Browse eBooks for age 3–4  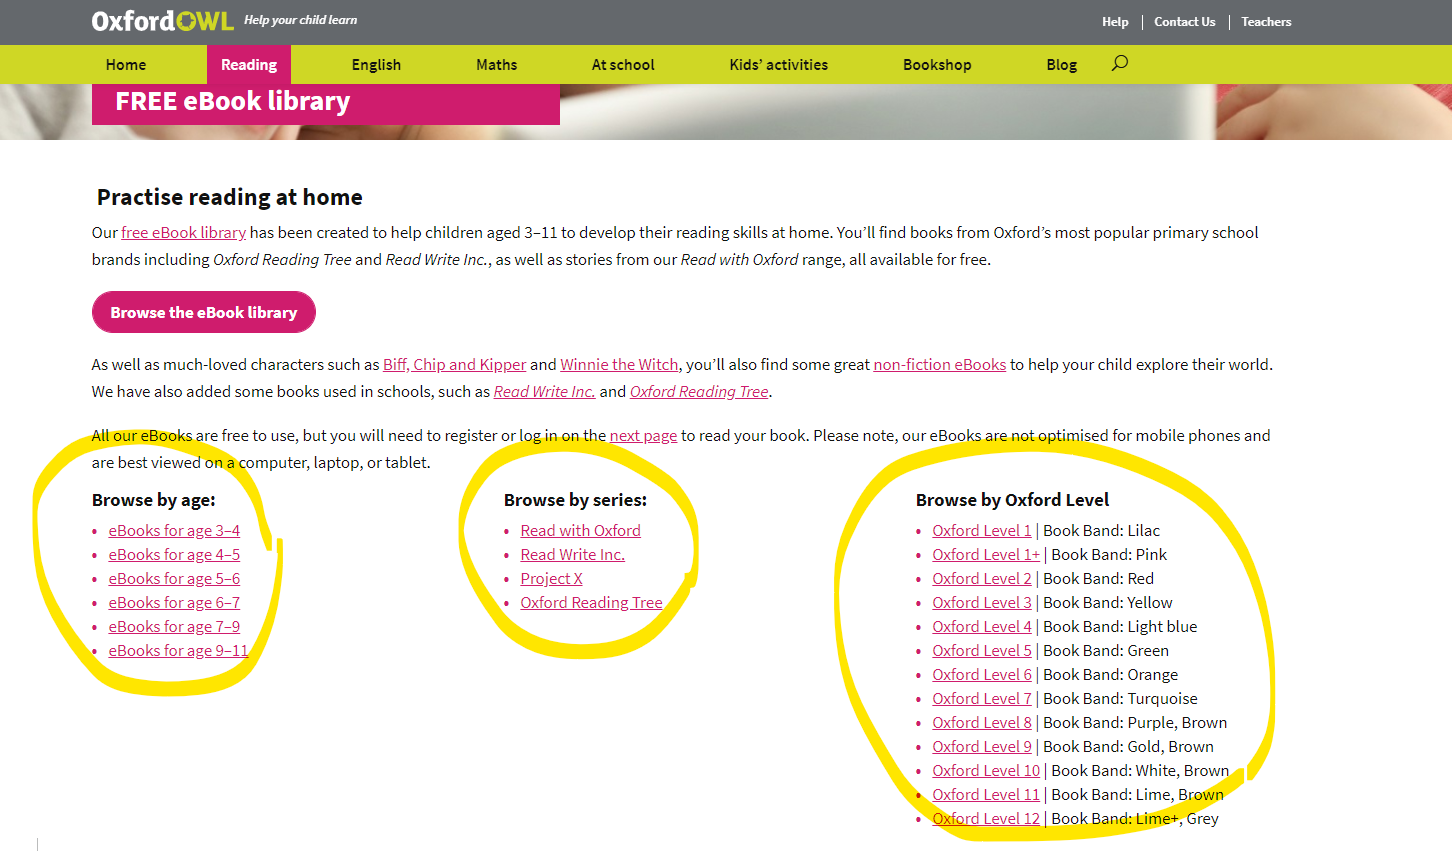coord(174,530)
